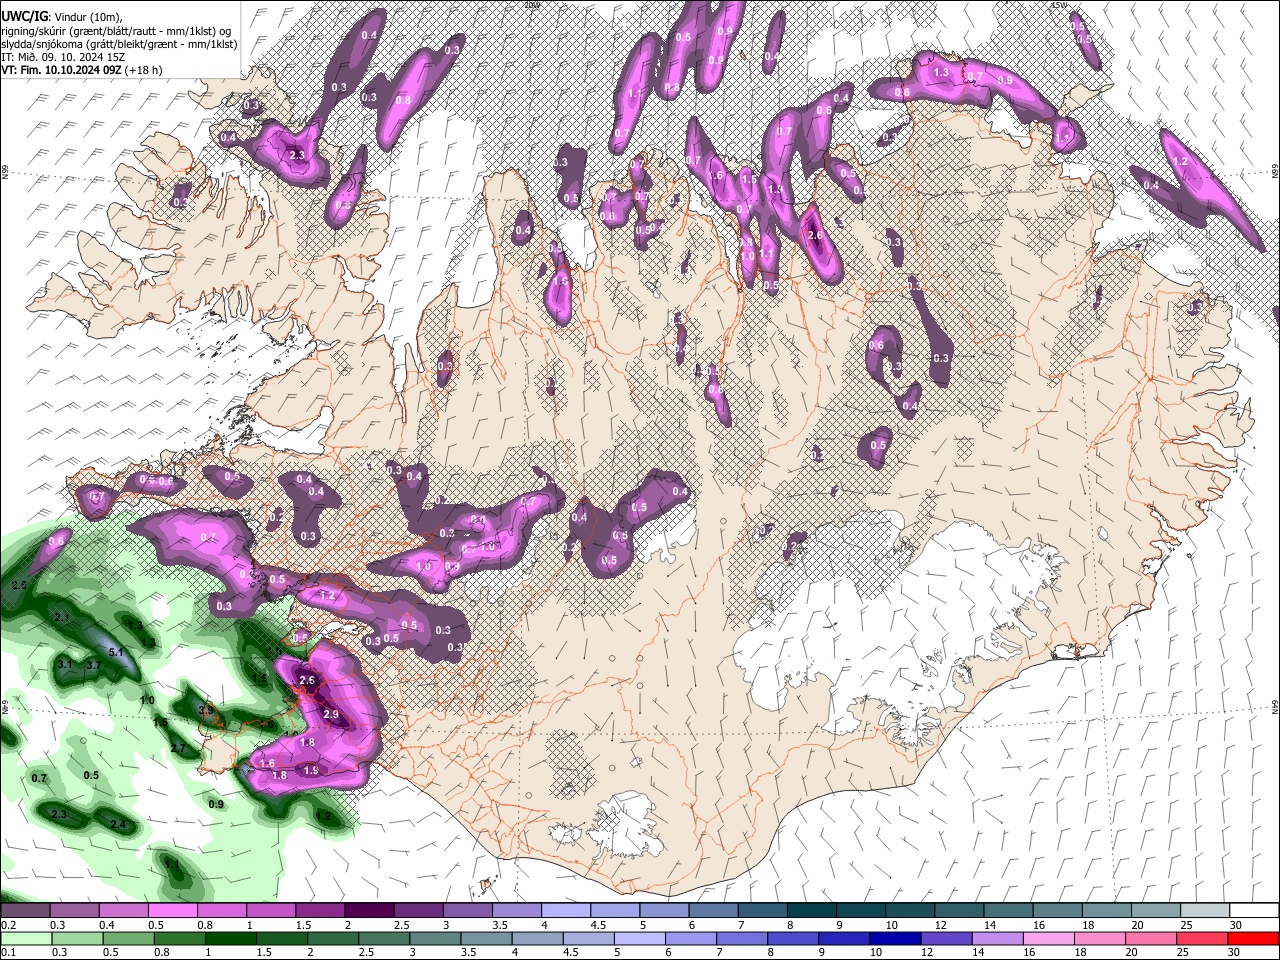
Task: Select the dark teal swatch at 9 in upper scale
Action: click(x=861, y=911)
